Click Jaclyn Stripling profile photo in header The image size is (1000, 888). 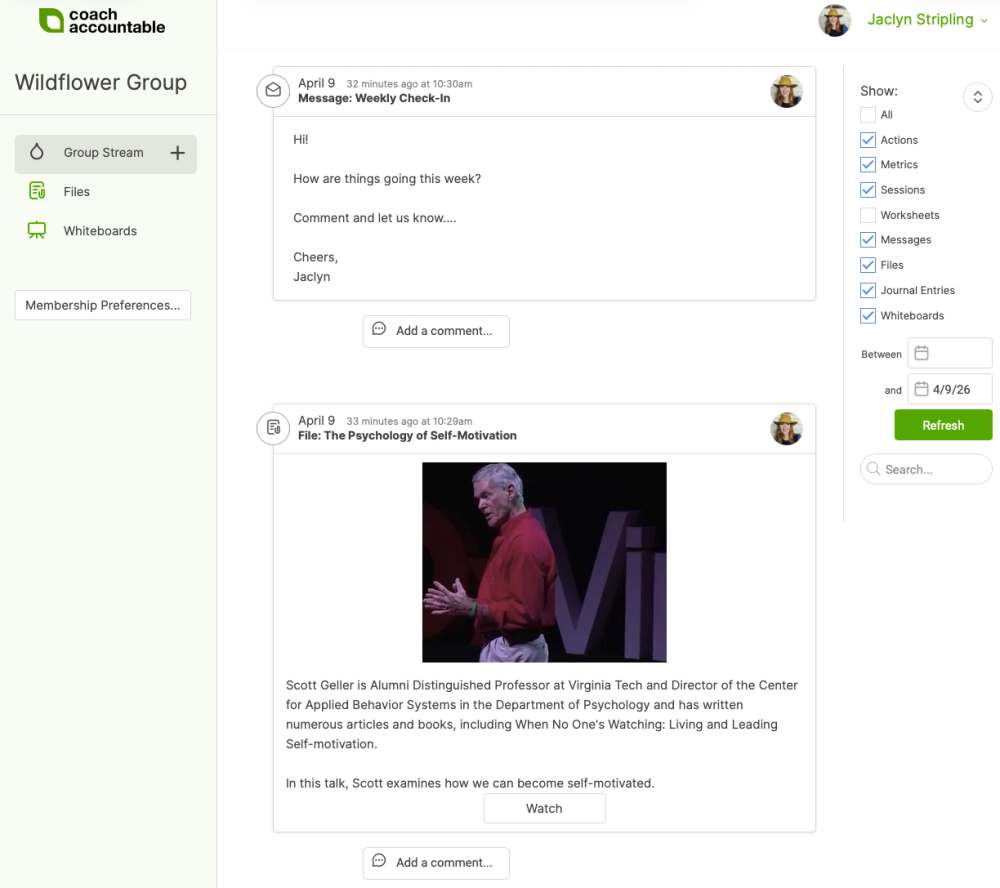pos(835,20)
